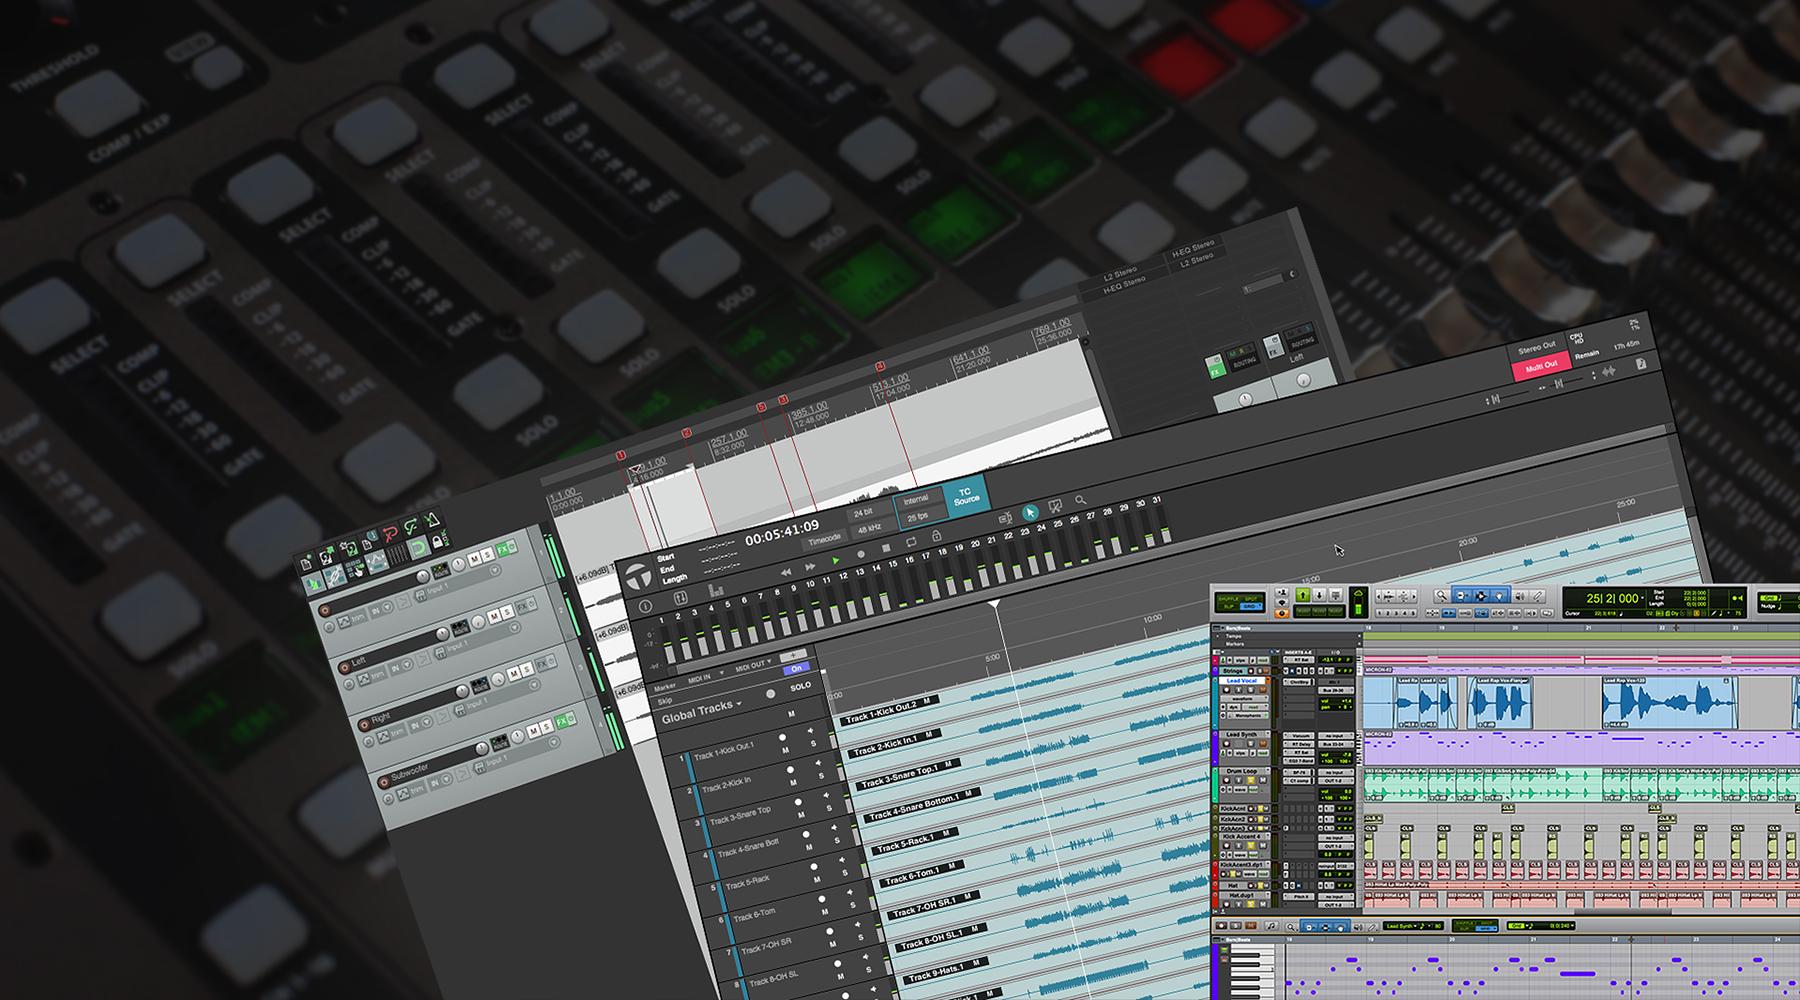The width and height of the screenshot is (1800, 1000).
Task: Arm the Subwoofer track for recording in REAPER
Action: point(384,782)
